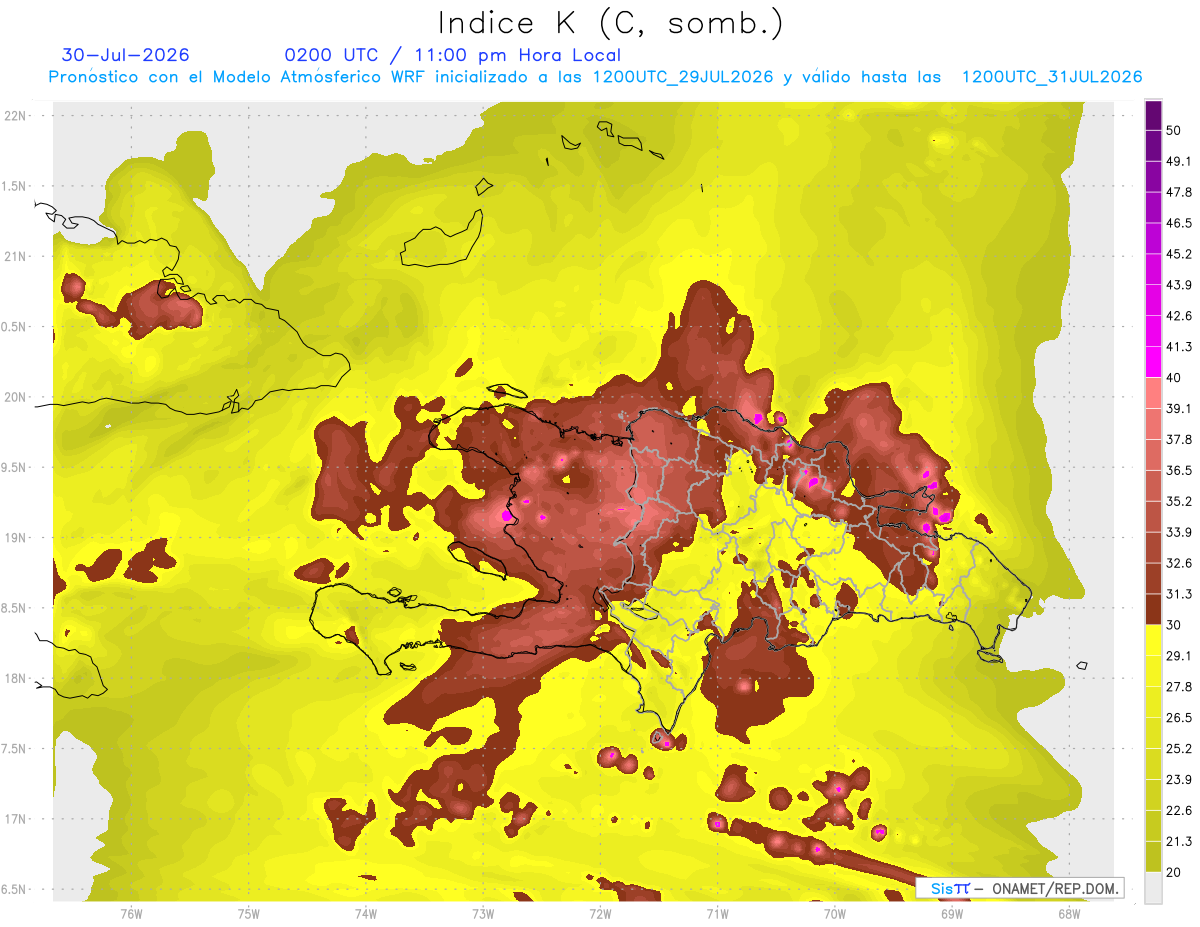Click the color scale label "42.6"
Image resolution: width=1200 pixels, height=927 pixels.
point(1179,316)
